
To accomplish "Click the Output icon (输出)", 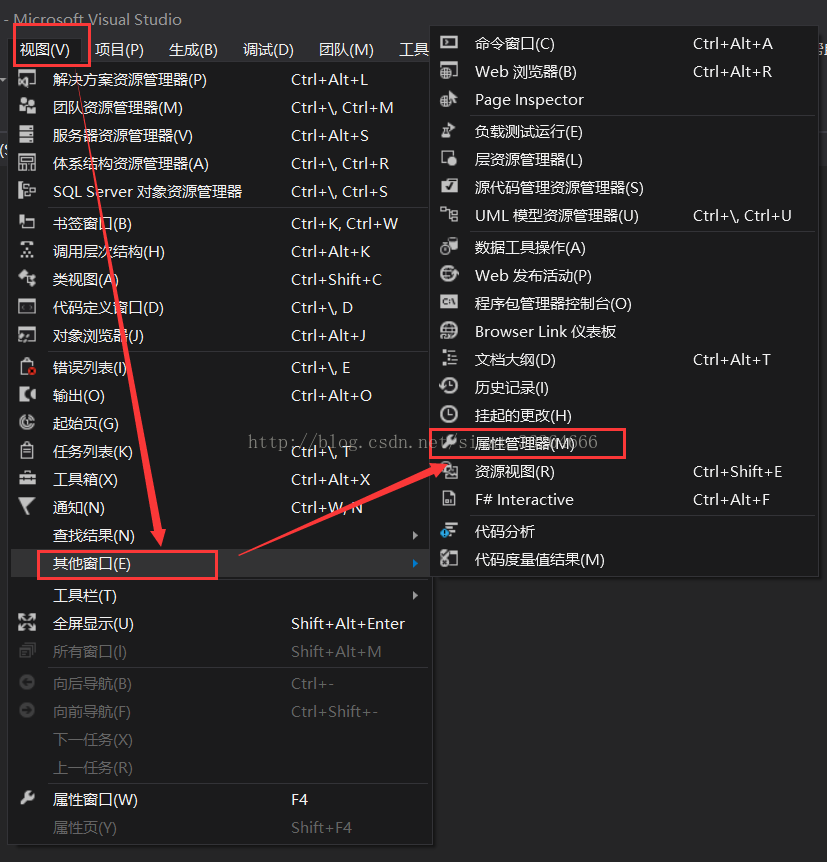I will coord(27,394).
